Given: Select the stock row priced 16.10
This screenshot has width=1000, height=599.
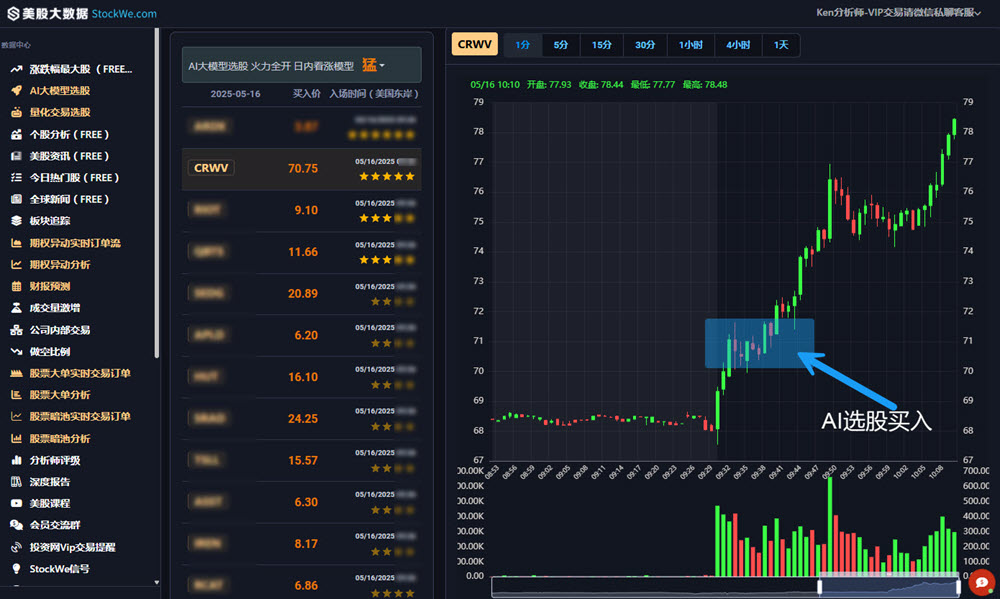Looking at the screenshot, I should [302, 378].
